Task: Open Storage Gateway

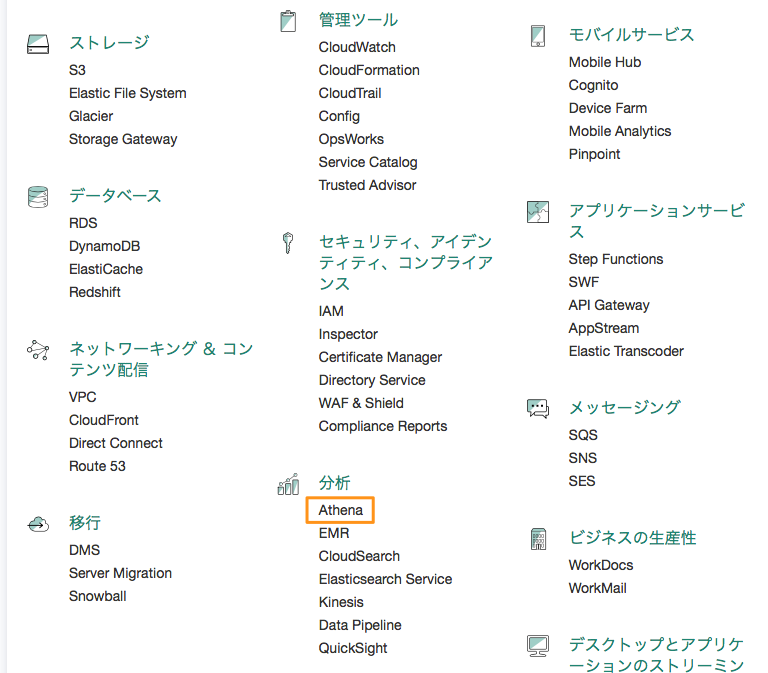Action: click(x=123, y=139)
